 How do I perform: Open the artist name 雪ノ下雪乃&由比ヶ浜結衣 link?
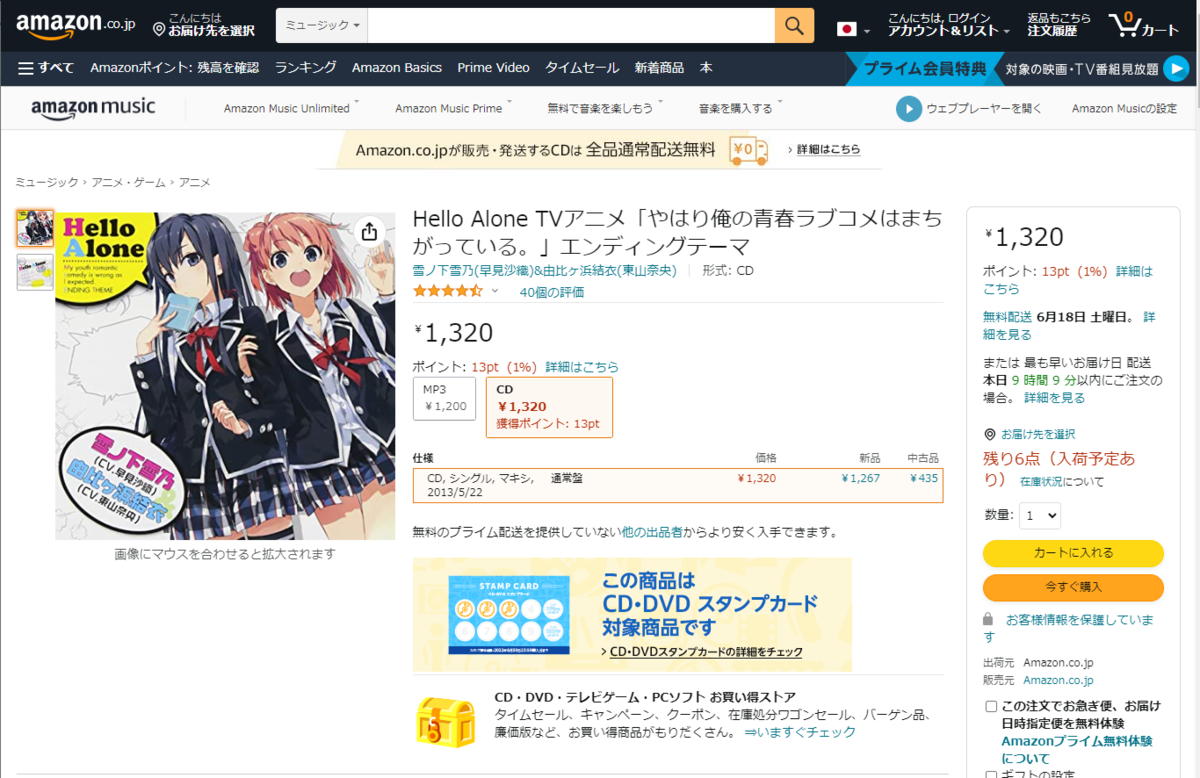tap(545, 270)
